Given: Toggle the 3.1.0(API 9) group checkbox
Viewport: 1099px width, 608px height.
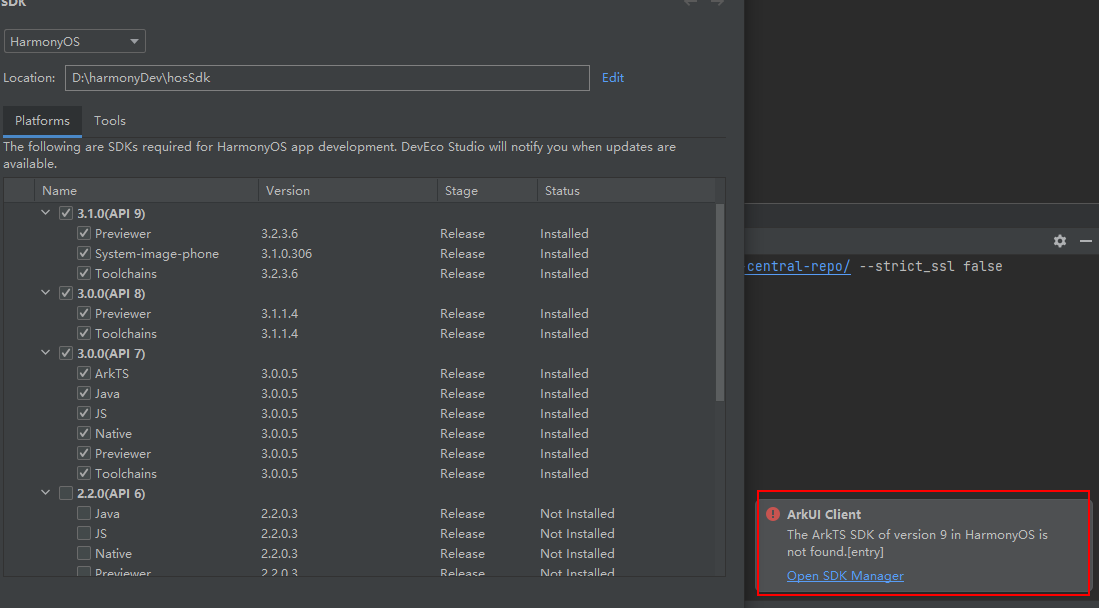Looking at the screenshot, I should [66, 213].
